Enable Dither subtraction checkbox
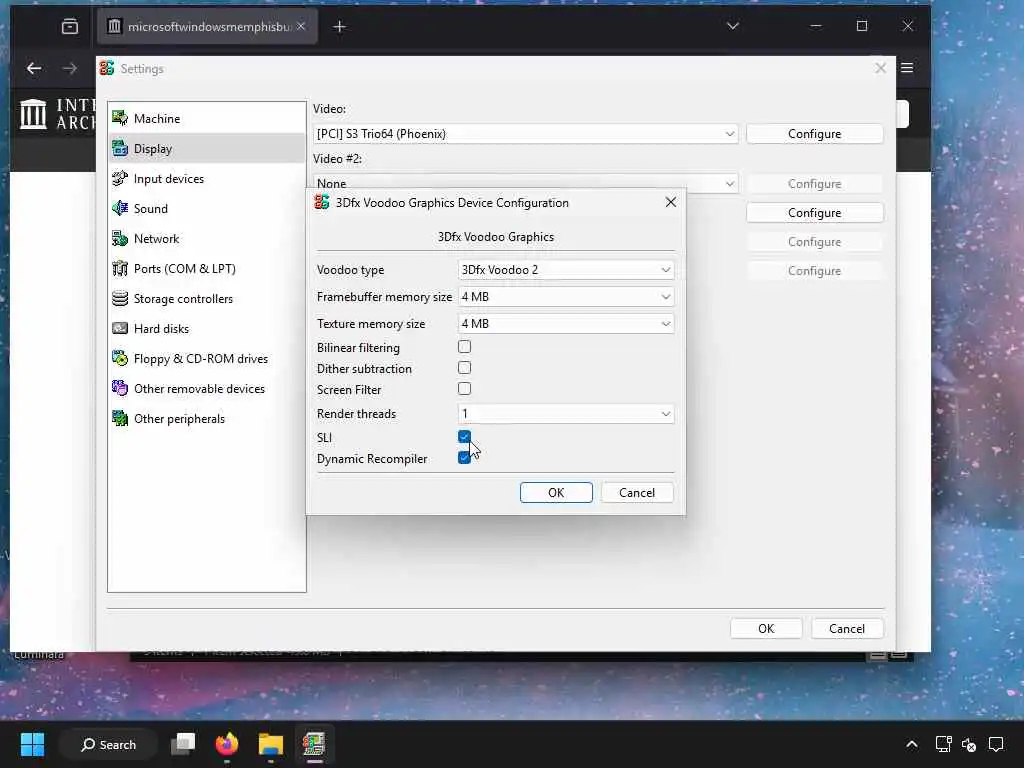This screenshot has height=768, width=1024. [464, 368]
